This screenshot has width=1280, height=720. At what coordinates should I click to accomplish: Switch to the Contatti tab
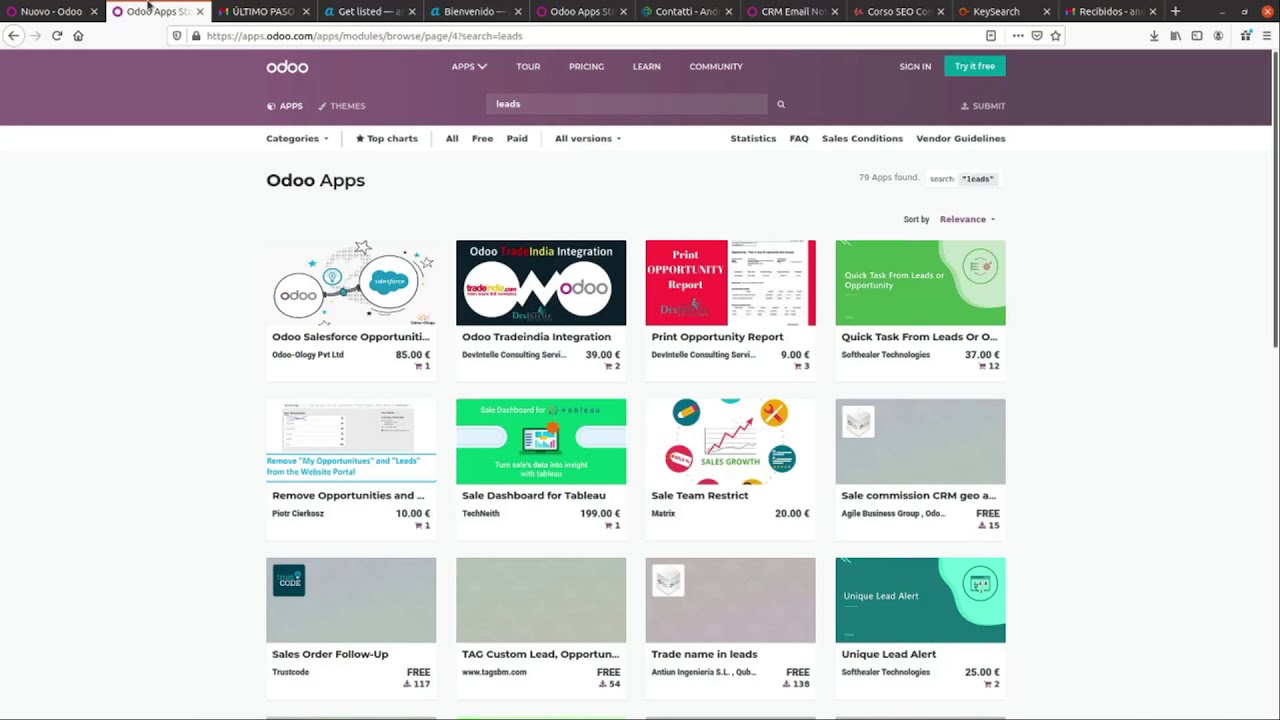(687, 12)
